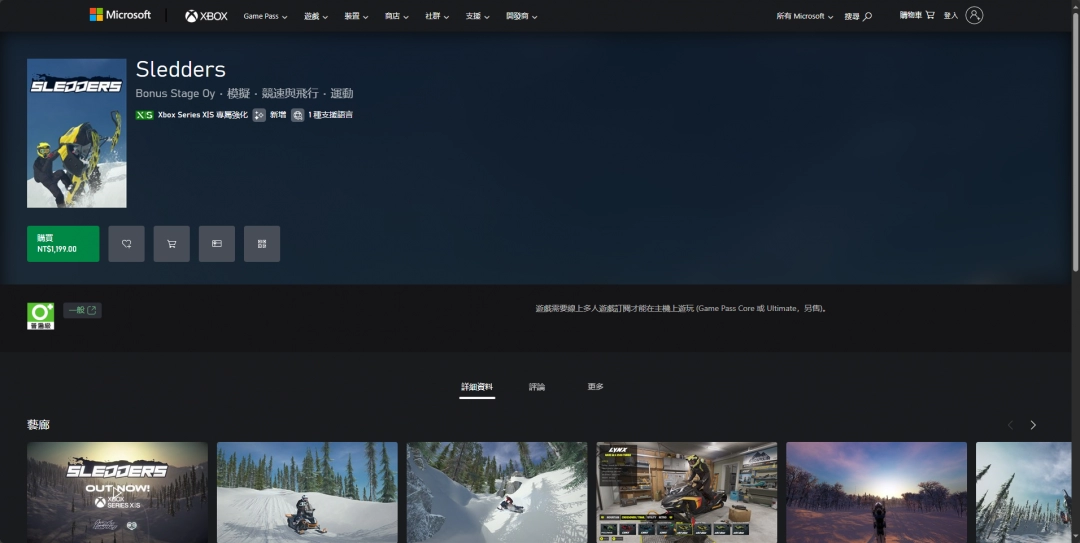Switch to the 評論 tab
This screenshot has width=1080, height=543.
[x=537, y=387]
